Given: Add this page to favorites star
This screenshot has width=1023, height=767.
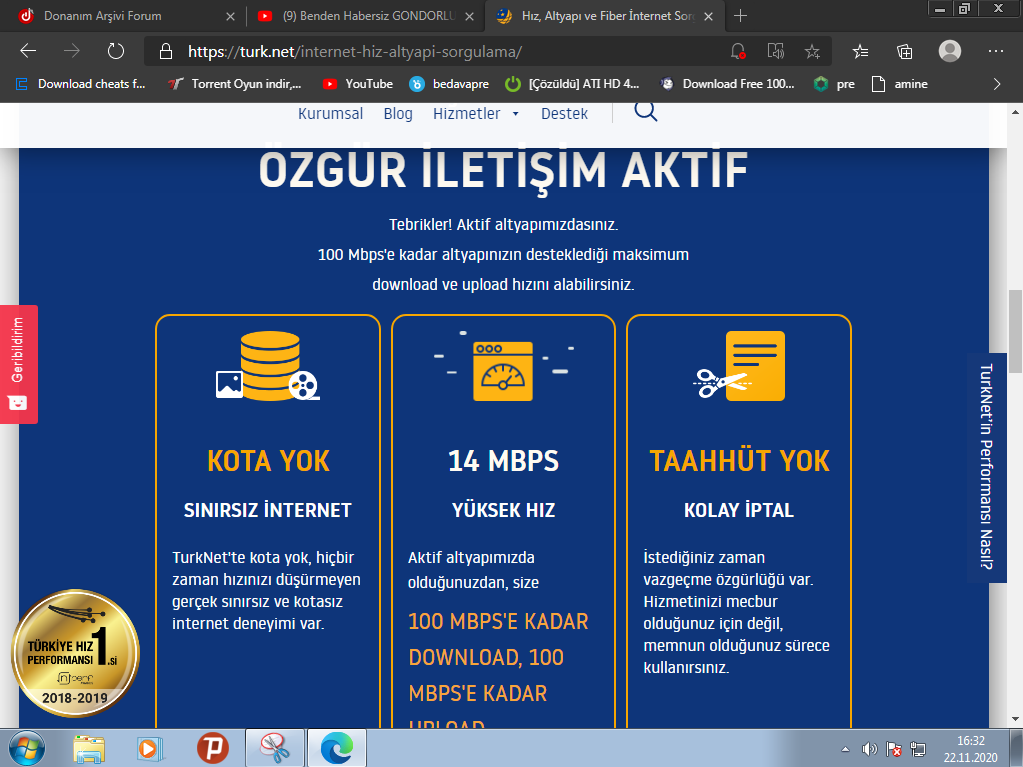Looking at the screenshot, I should 812,52.
